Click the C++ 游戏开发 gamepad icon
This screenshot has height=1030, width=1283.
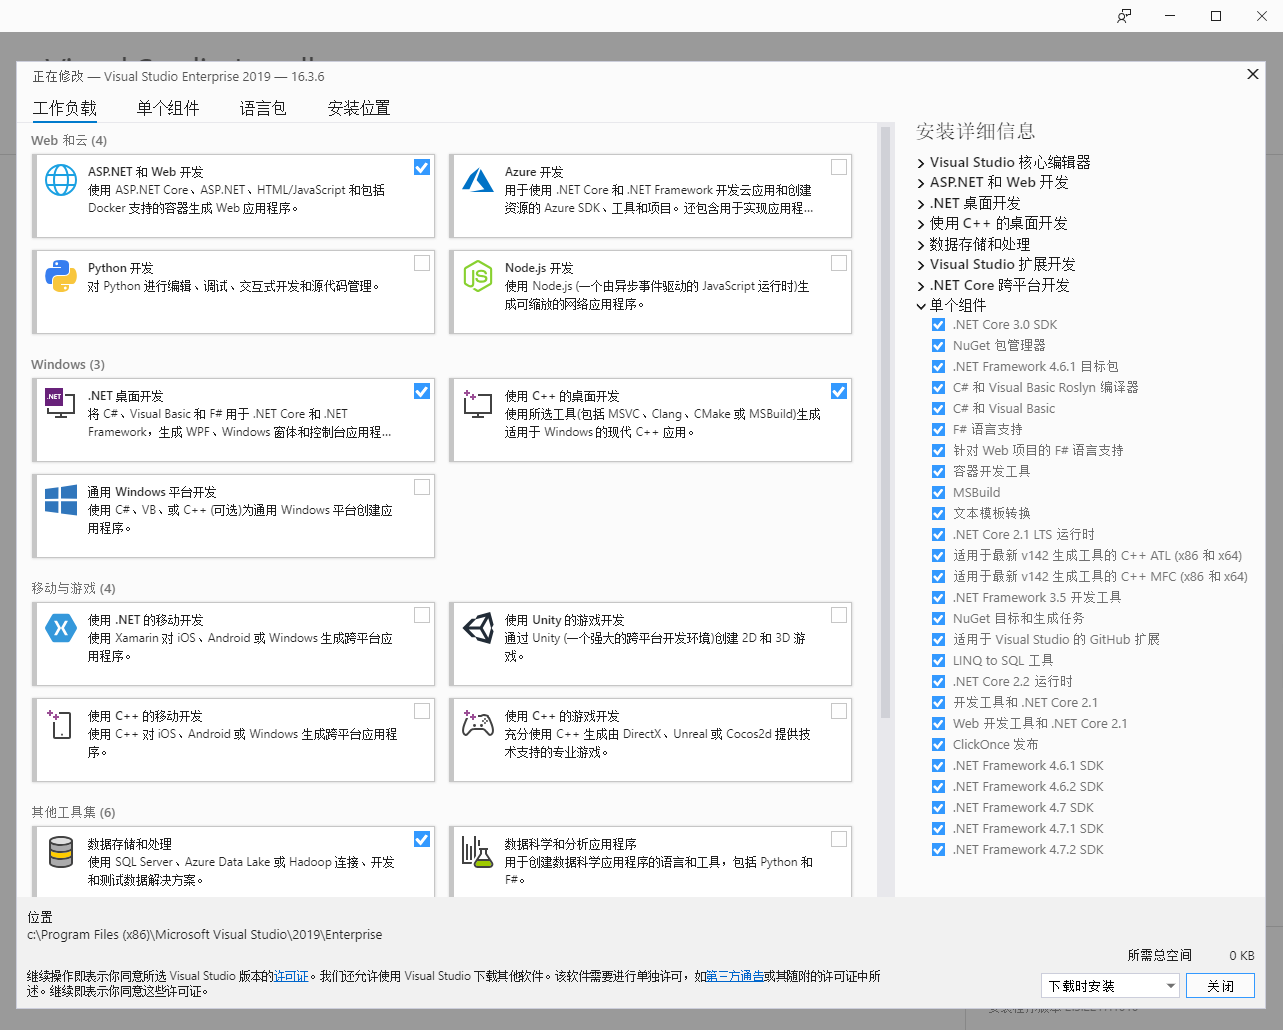pyautogui.click(x=478, y=723)
